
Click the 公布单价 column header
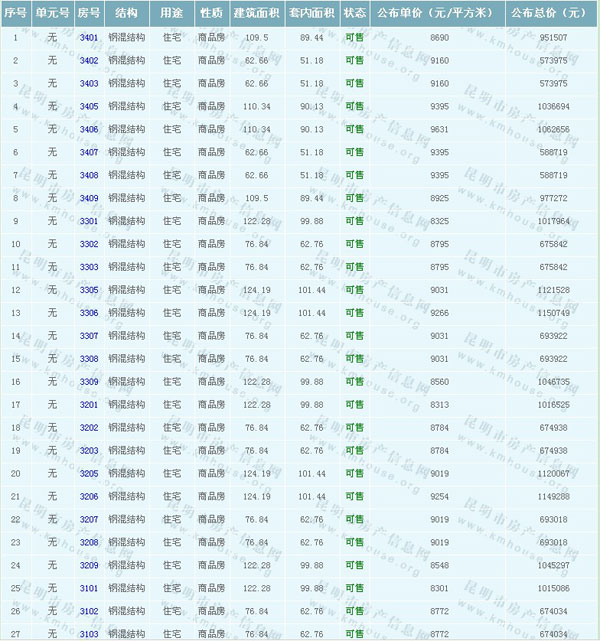coord(432,14)
